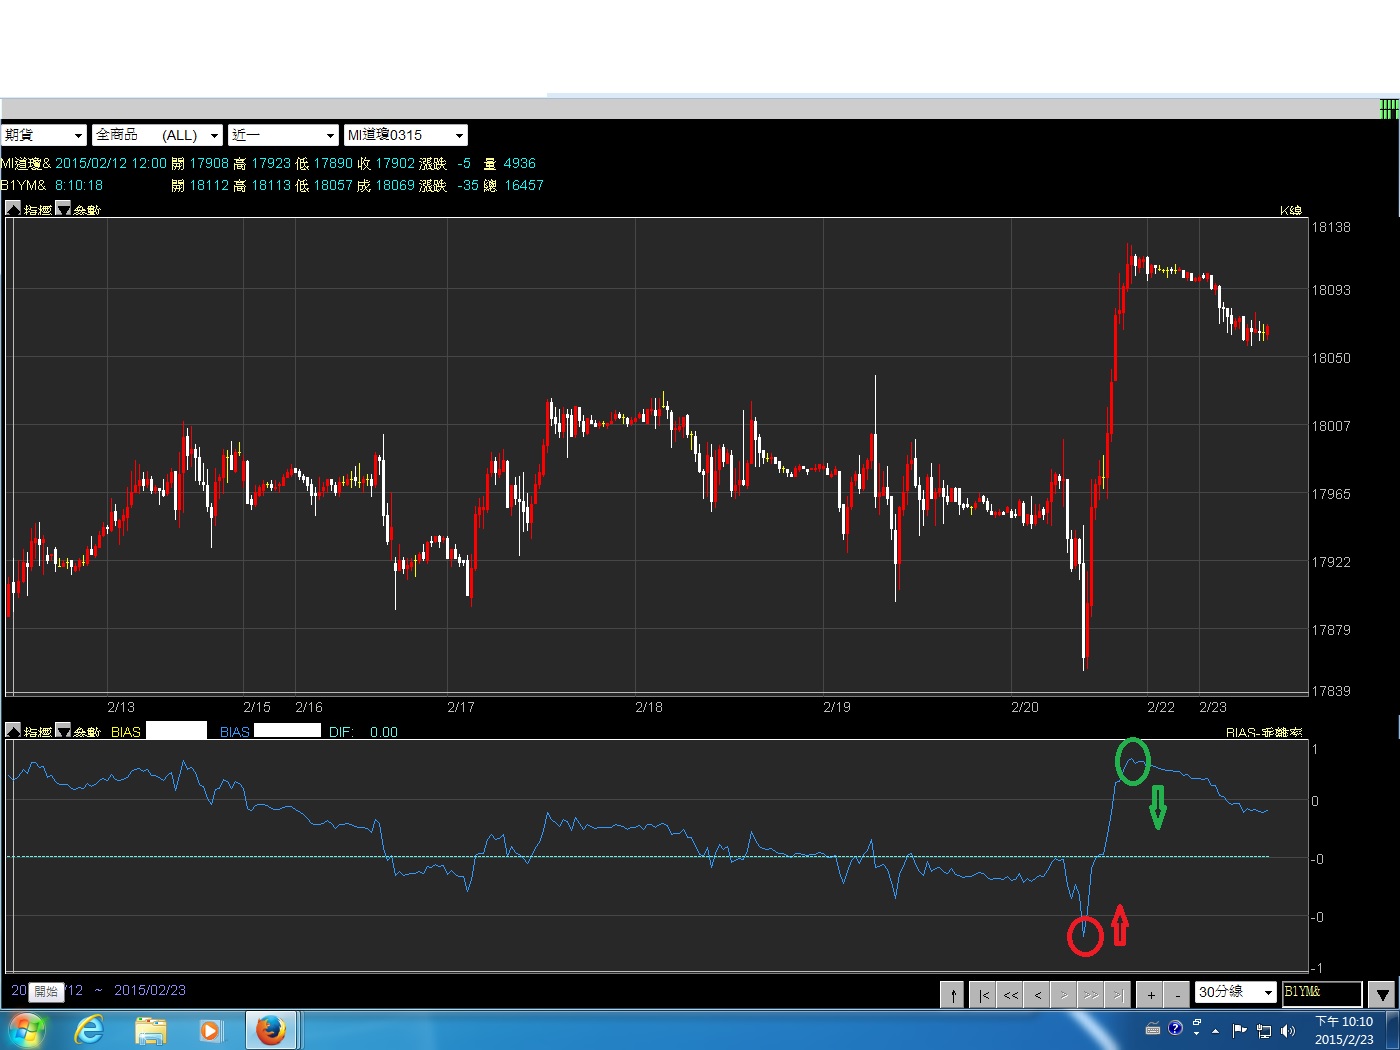
Task: Zoom out chart with - button
Action: tap(1178, 994)
